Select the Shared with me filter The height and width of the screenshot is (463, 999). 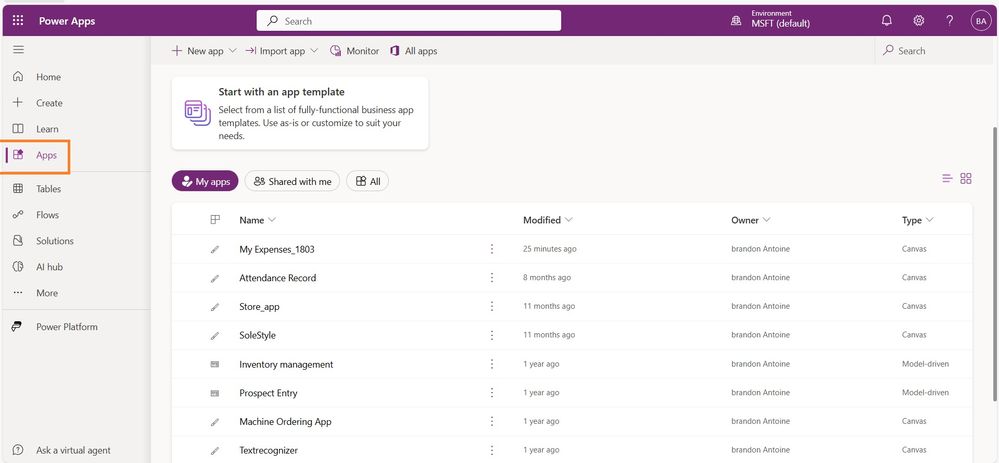(292, 181)
